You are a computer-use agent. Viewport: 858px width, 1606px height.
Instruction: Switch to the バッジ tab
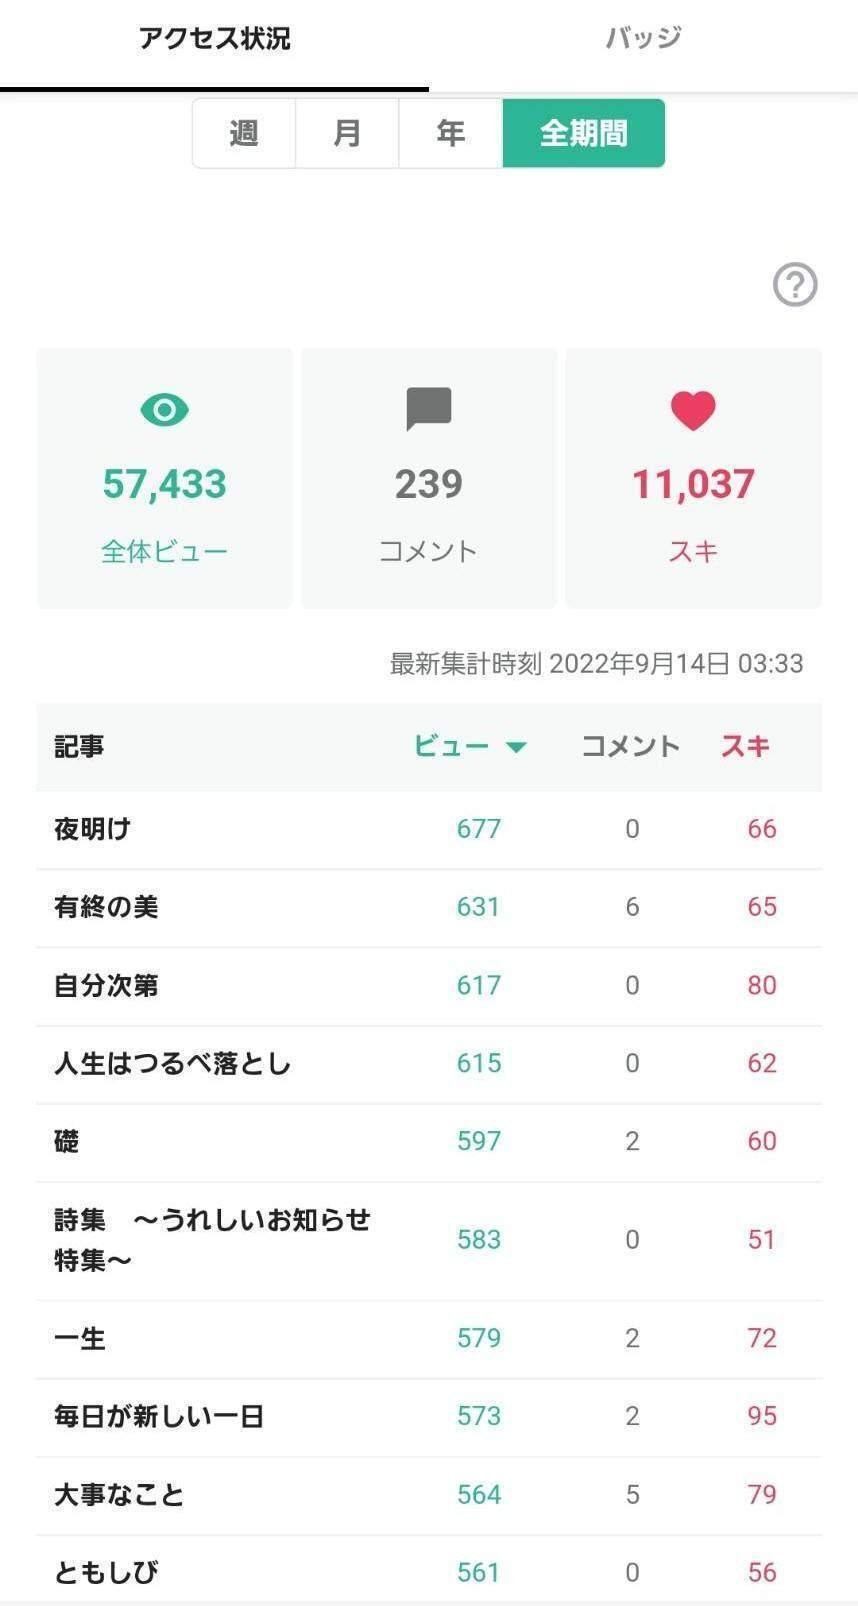(x=643, y=39)
